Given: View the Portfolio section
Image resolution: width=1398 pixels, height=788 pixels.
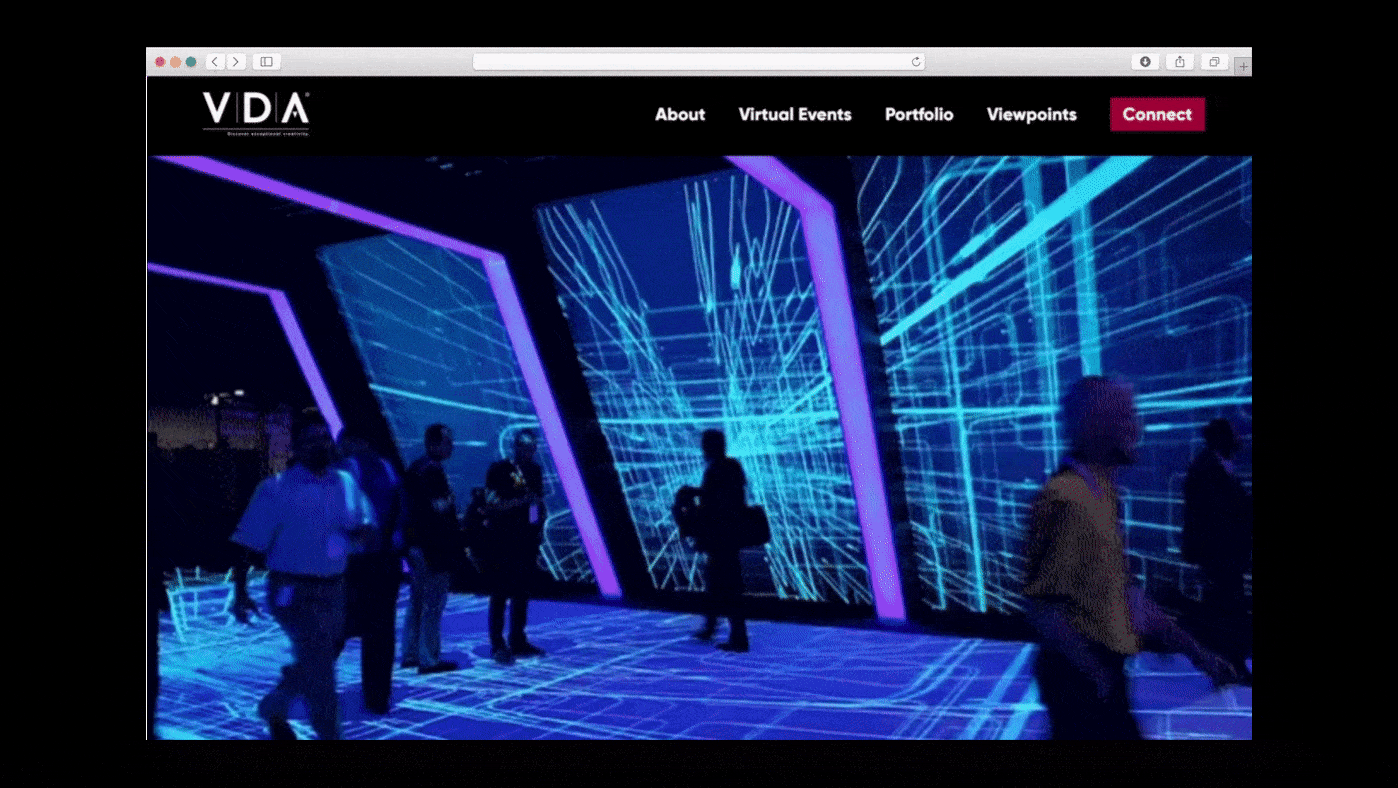Looking at the screenshot, I should [918, 114].
